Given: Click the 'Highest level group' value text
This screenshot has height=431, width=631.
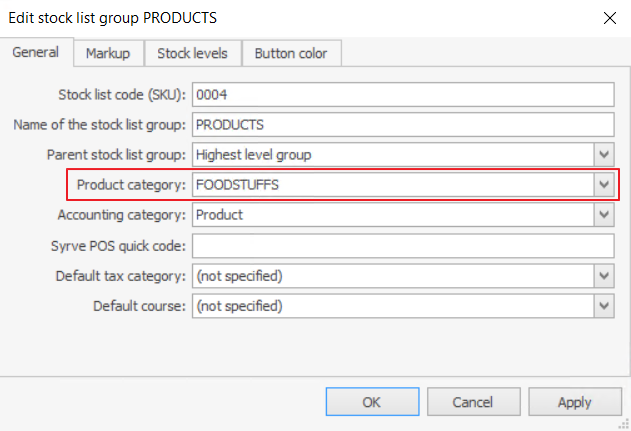Looking at the screenshot, I should 255,155.
